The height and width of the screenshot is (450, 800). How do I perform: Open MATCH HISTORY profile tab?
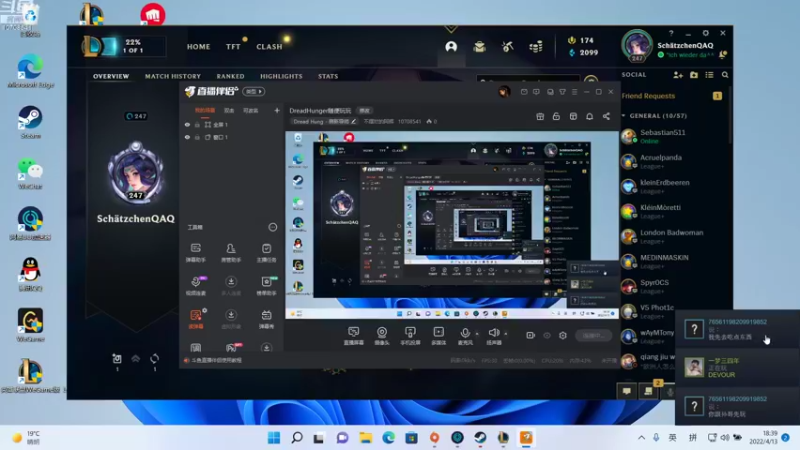(x=173, y=76)
